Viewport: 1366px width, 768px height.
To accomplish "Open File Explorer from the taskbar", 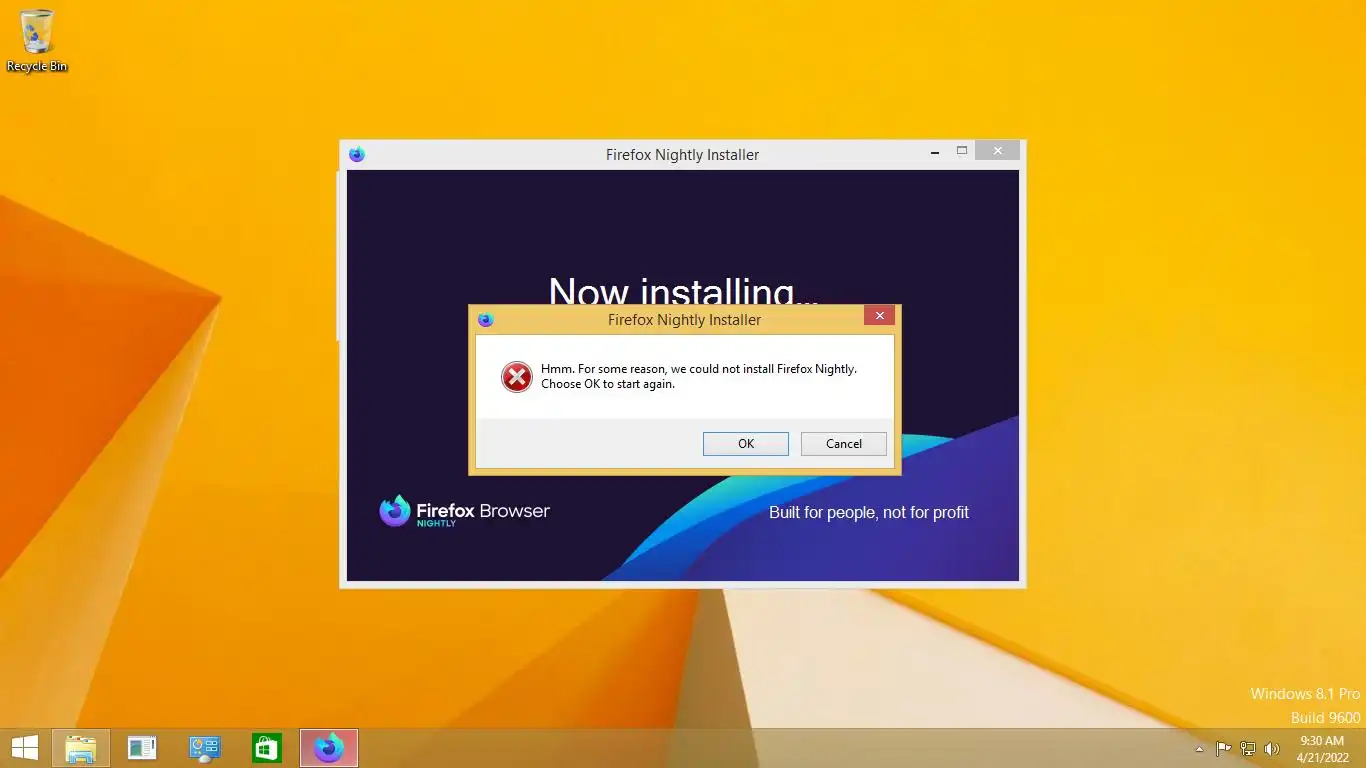I will click(x=81, y=748).
